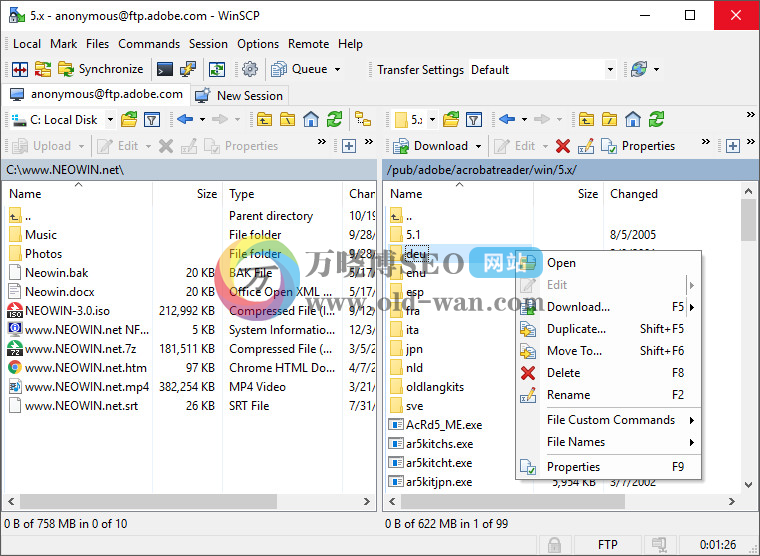Choose Move To... from the context menu

pyautogui.click(x=608, y=350)
